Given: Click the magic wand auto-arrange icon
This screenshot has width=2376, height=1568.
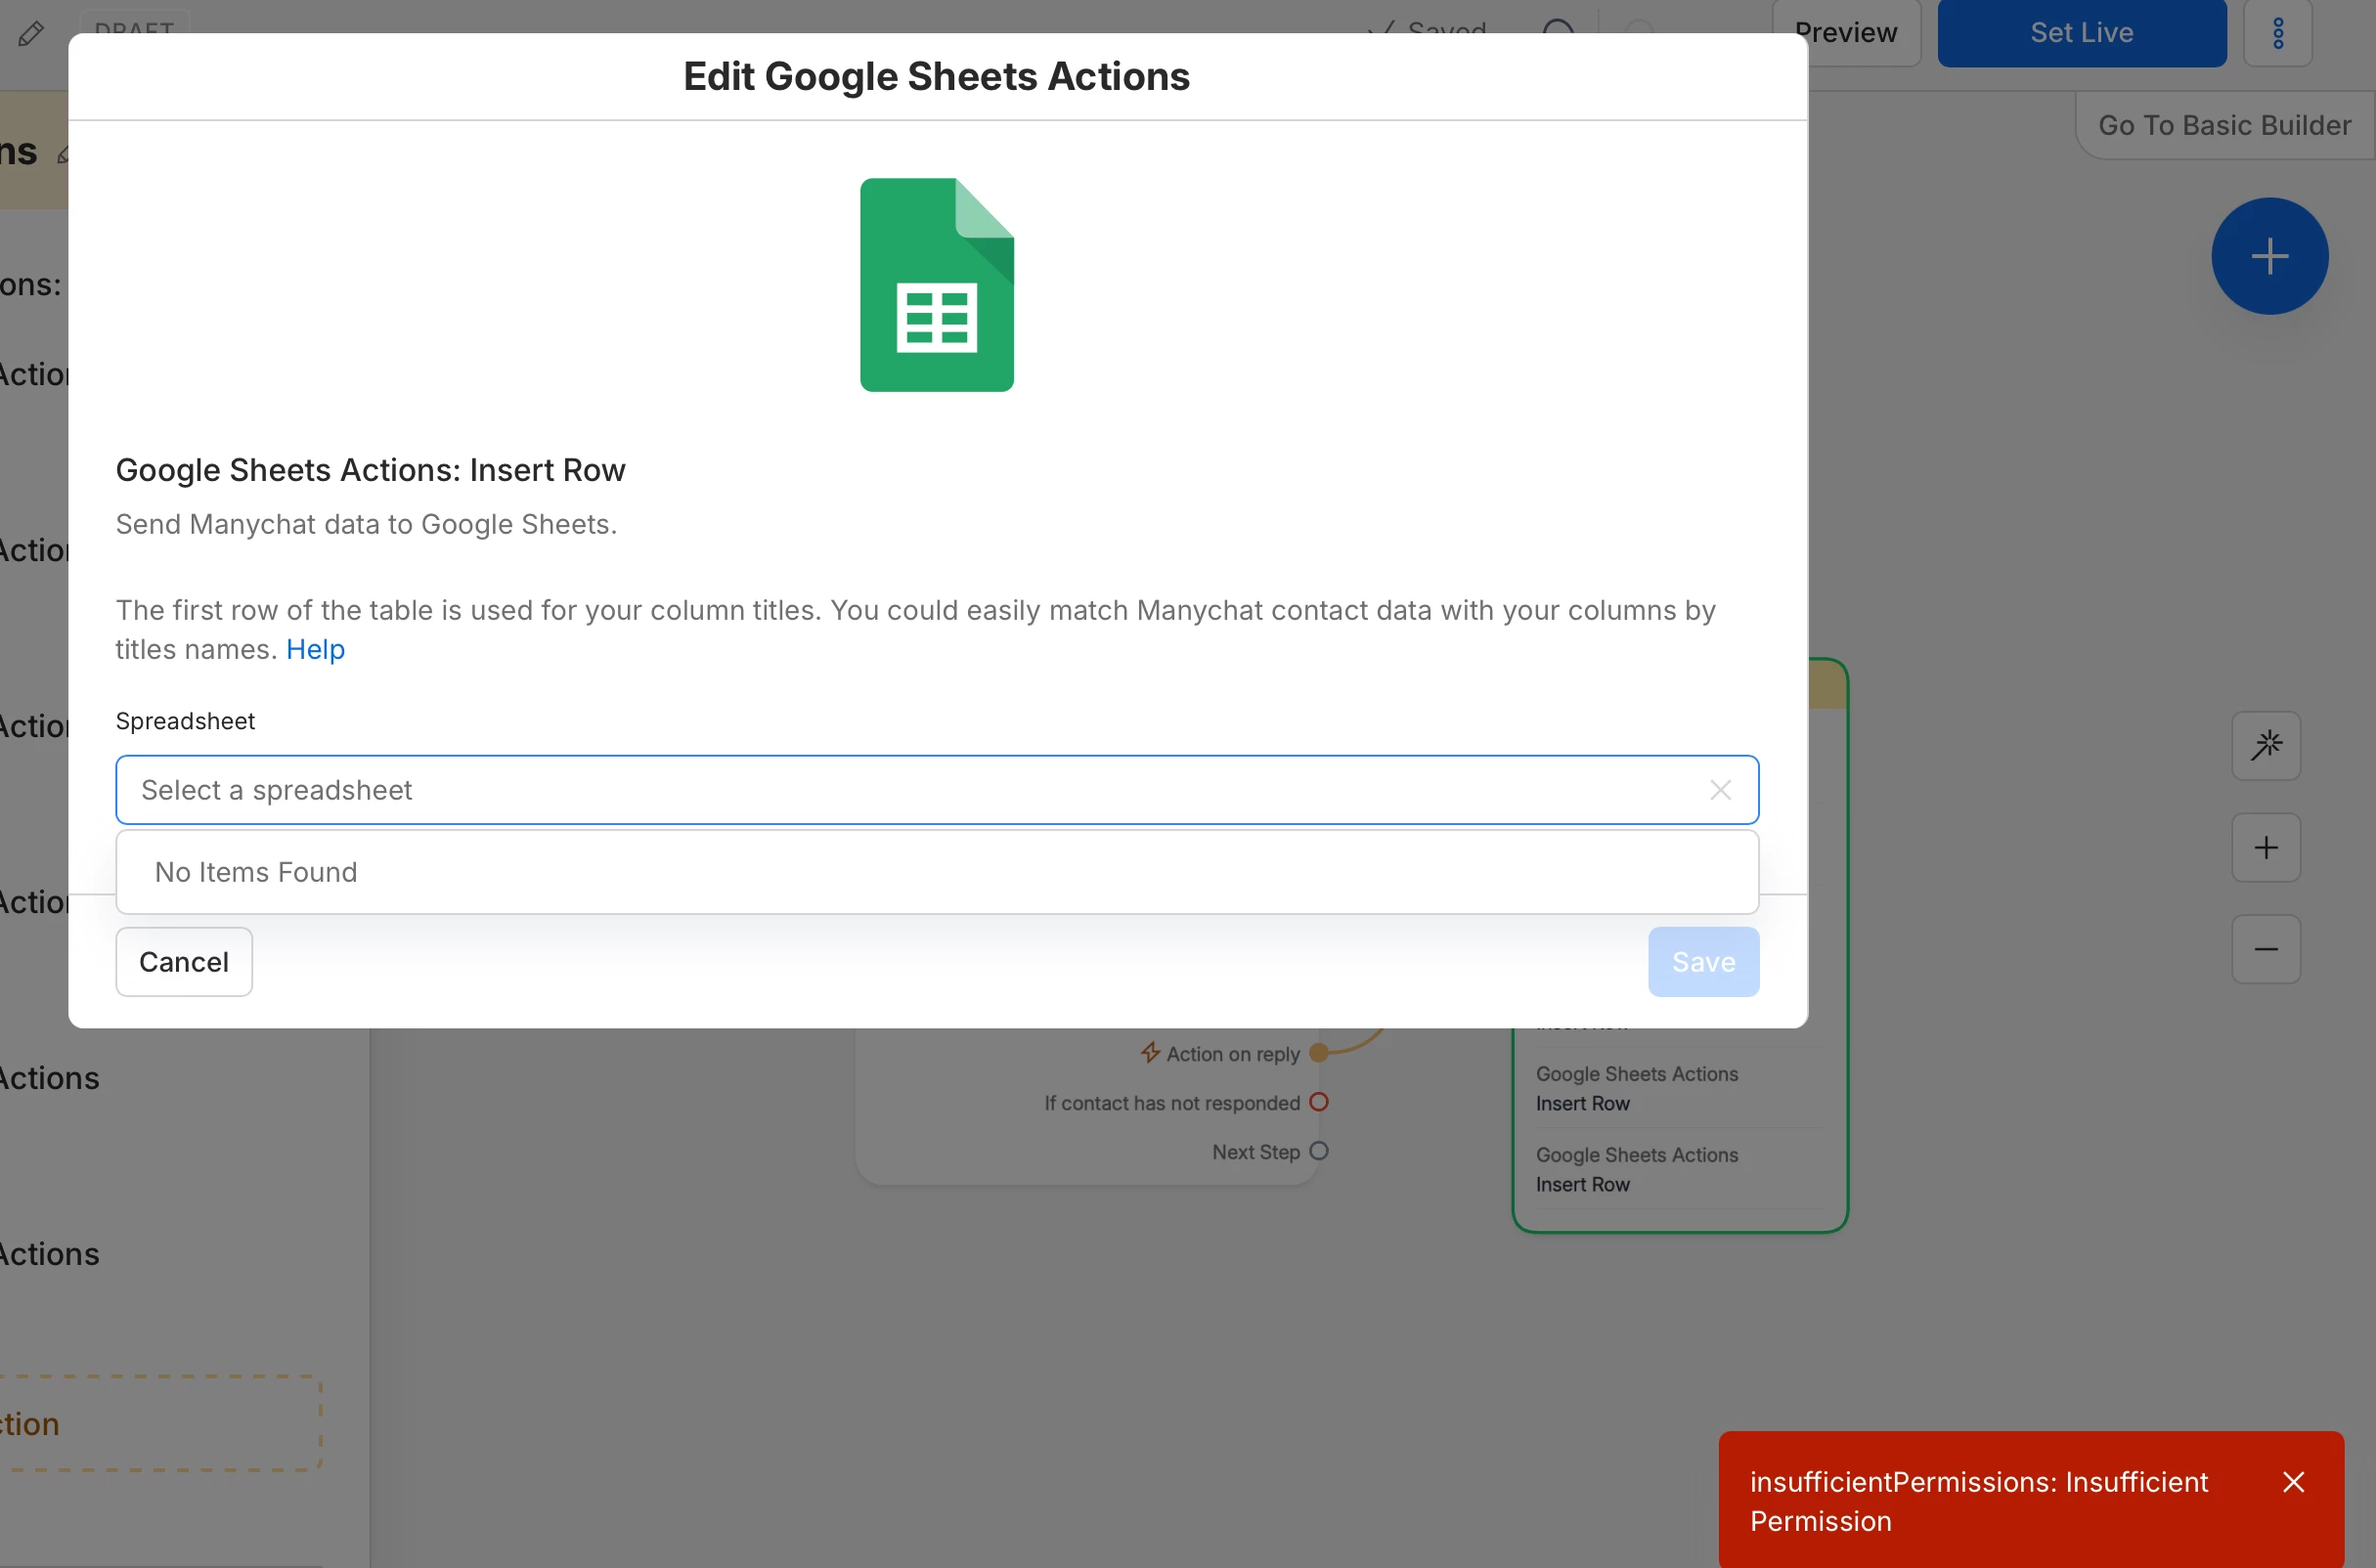Looking at the screenshot, I should (2266, 746).
